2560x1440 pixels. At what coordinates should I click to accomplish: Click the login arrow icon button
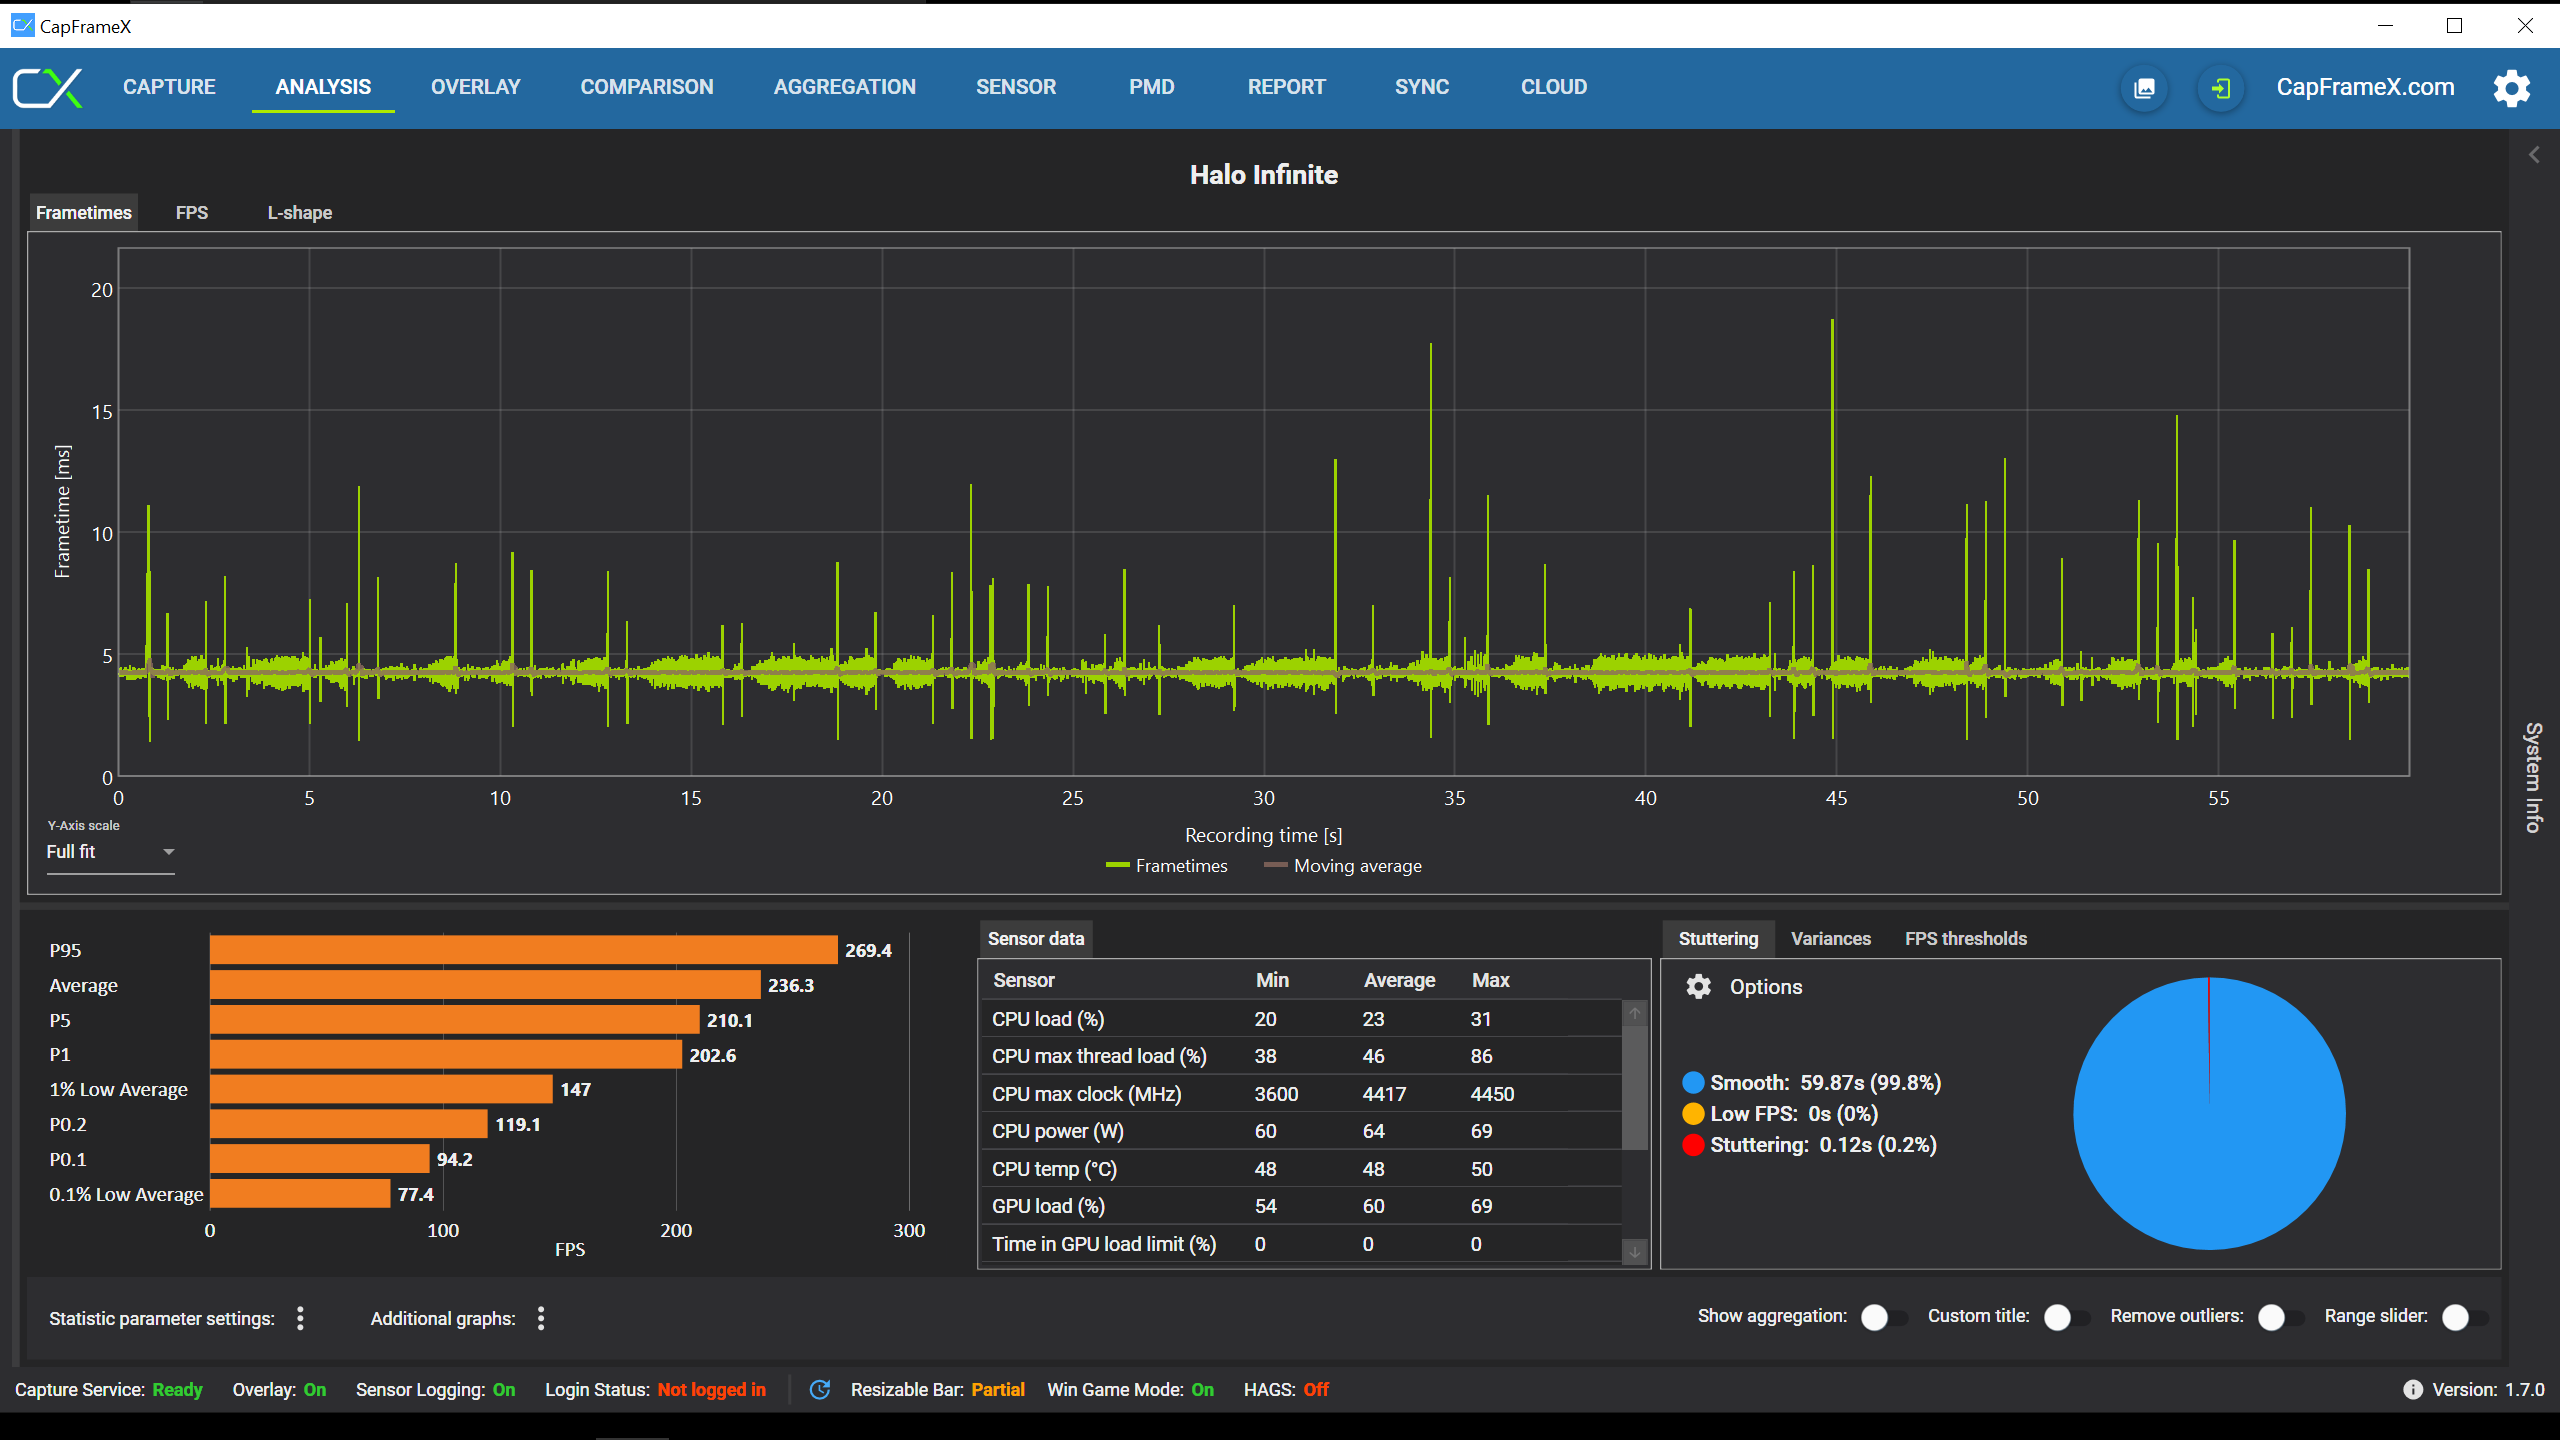(x=2221, y=88)
